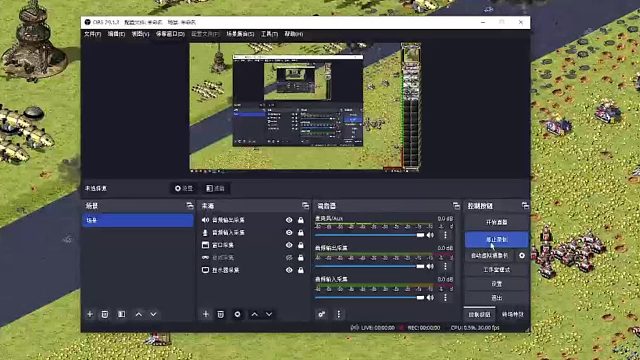This screenshot has width=640, height=360.
Task: Toggle visibility of 音频输出采集 source
Action: click(x=289, y=220)
